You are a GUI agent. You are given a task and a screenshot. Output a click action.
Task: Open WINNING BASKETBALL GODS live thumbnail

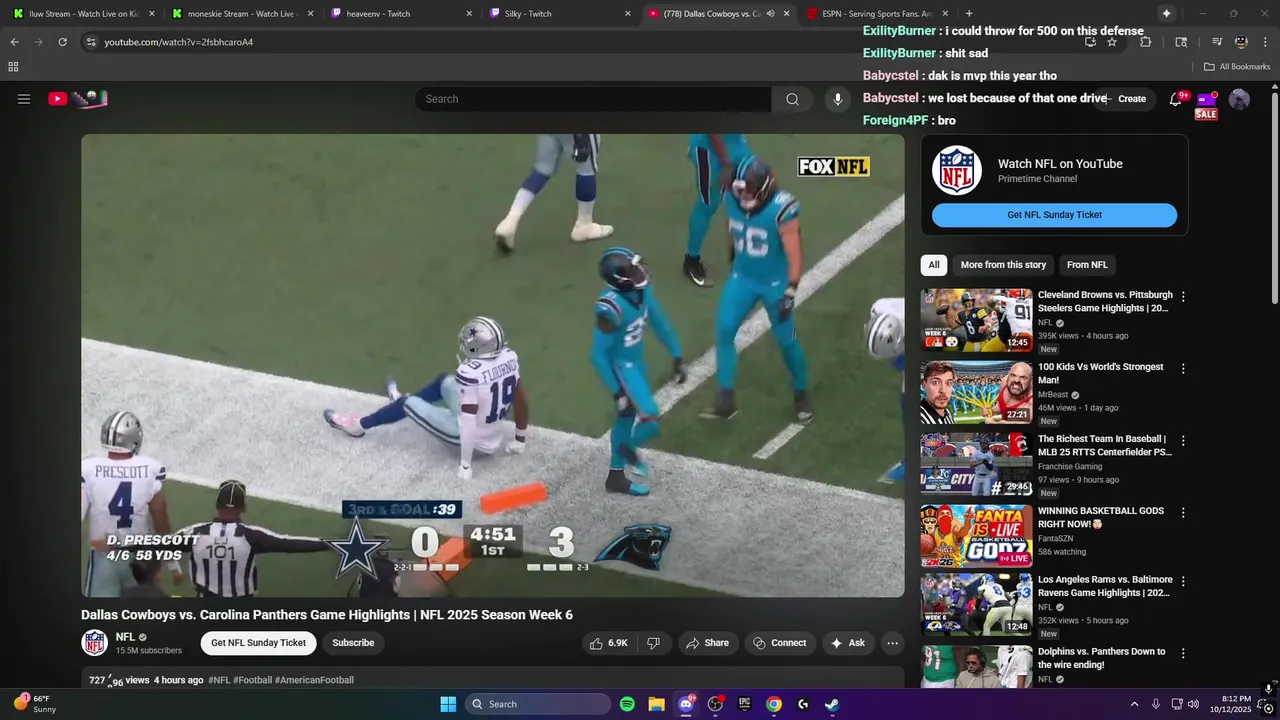976,536
